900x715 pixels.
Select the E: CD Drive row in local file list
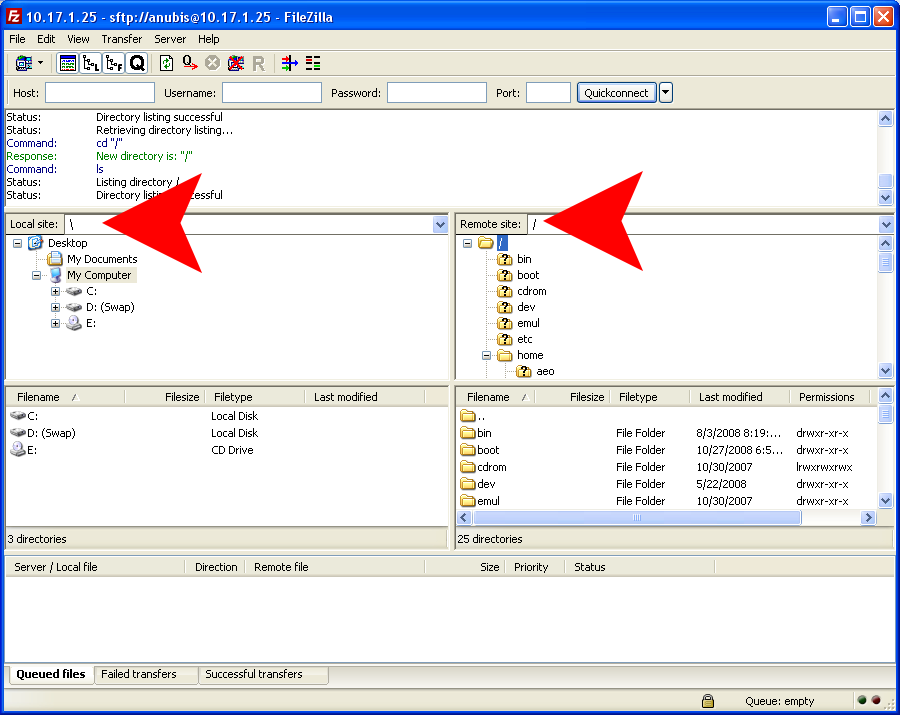(227, 450)
